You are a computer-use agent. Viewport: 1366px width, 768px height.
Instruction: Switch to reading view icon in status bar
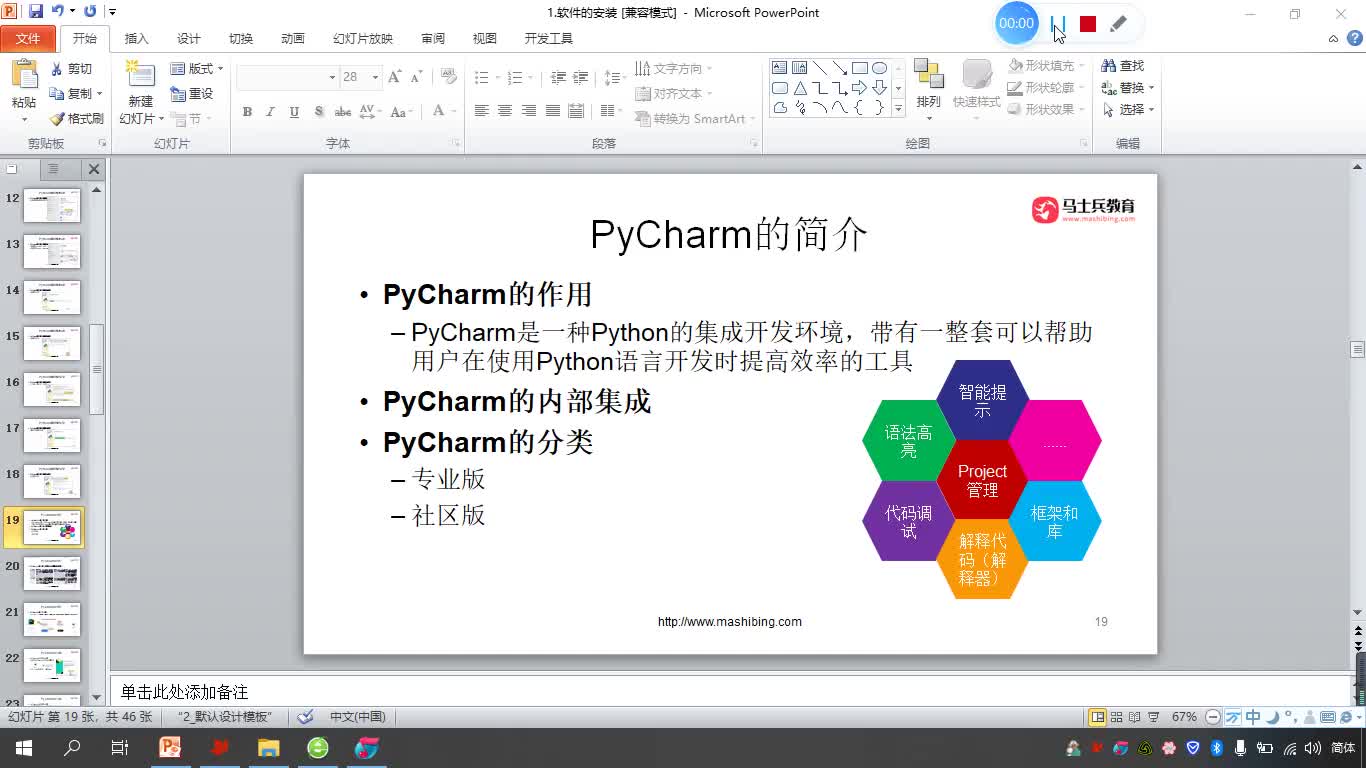pyautogui.click(x=1134, y=717)
